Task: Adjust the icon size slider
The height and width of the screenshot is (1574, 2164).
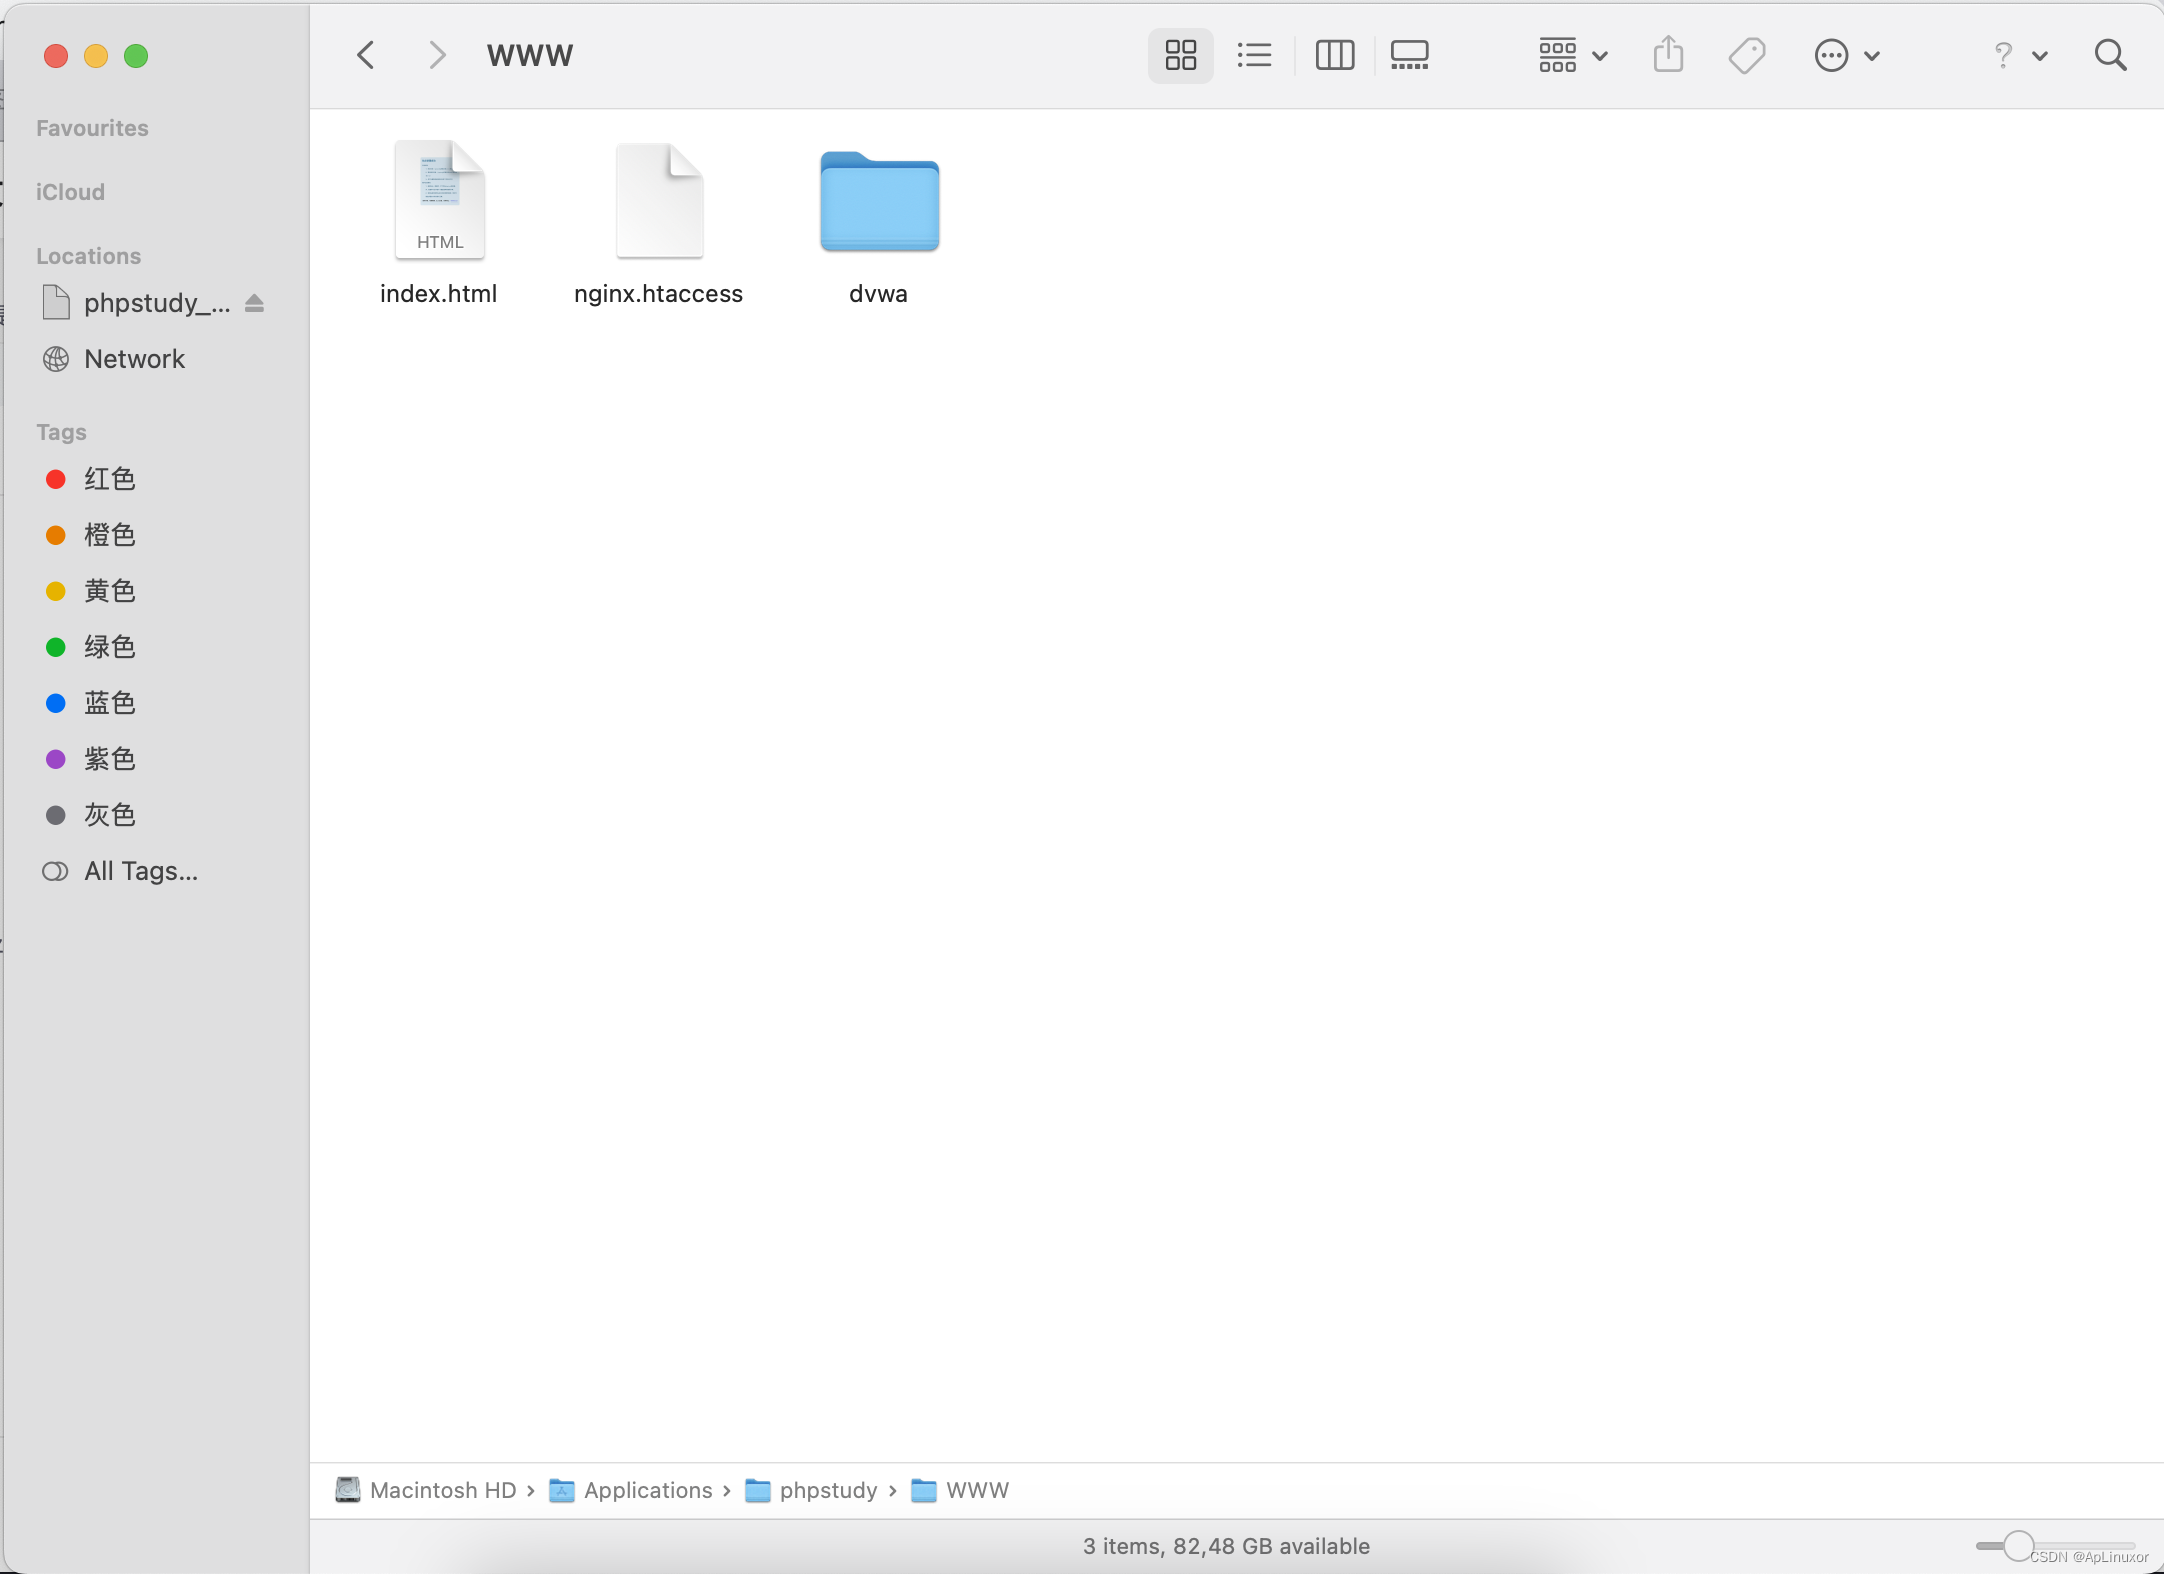Action: coord(2018,1546)
